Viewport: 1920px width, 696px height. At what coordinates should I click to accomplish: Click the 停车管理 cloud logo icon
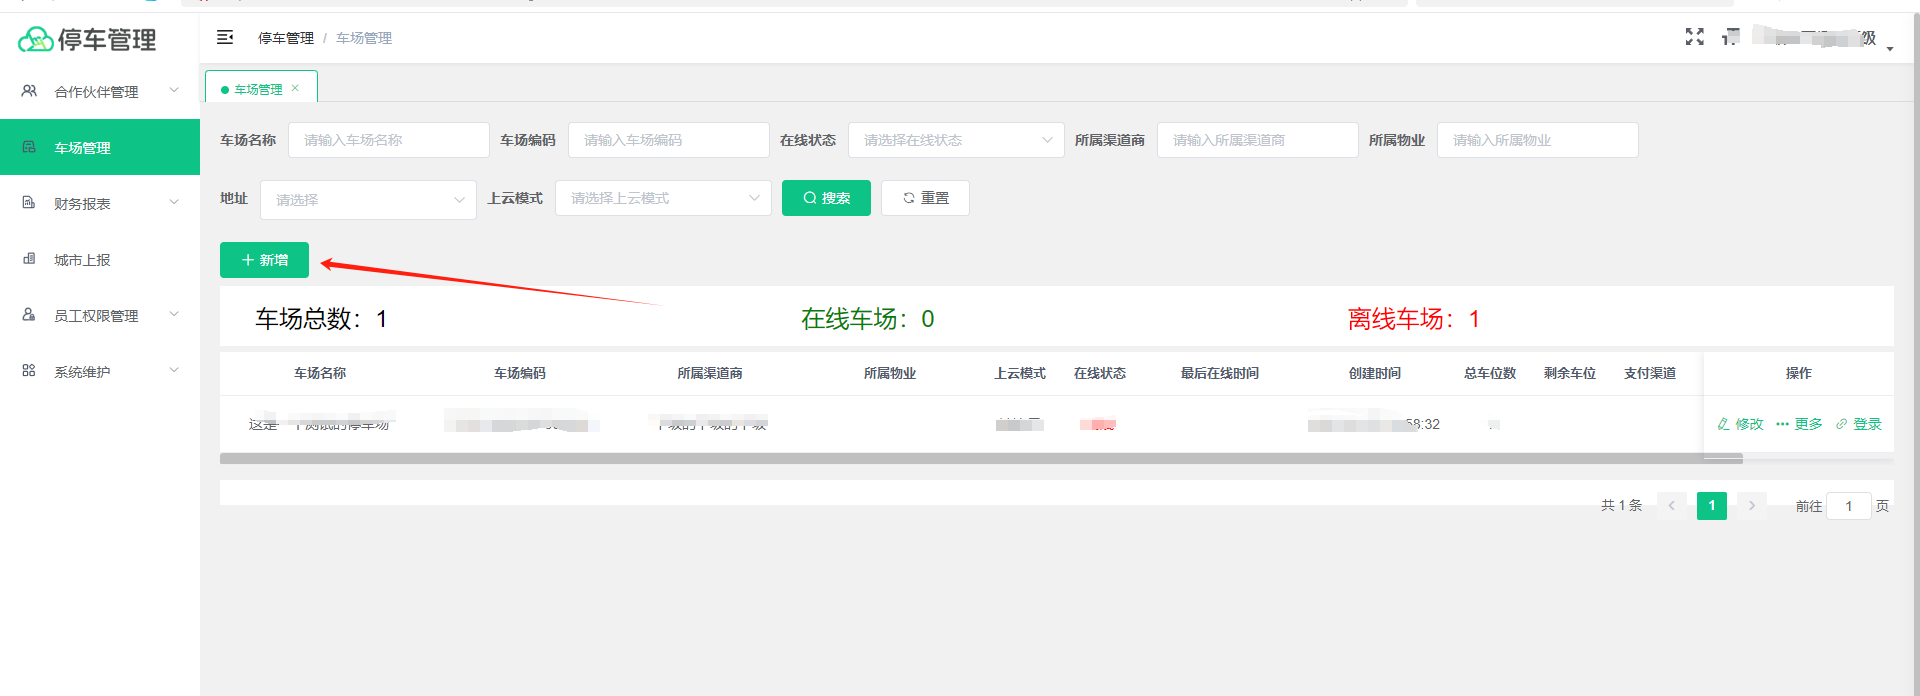[x=35, y=39]
